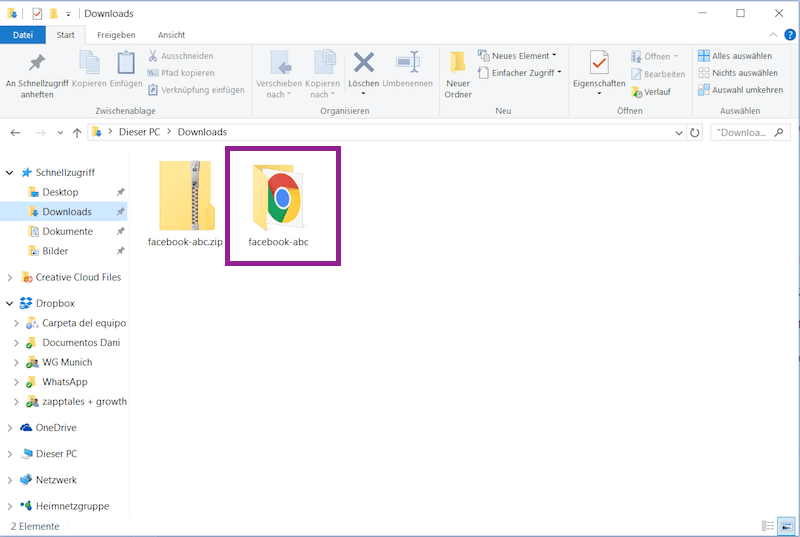This screenshot has width=800, height=537.
Task: Click the refresh button beside address bar
Action: pyautogui.click(x=694, y=133)
